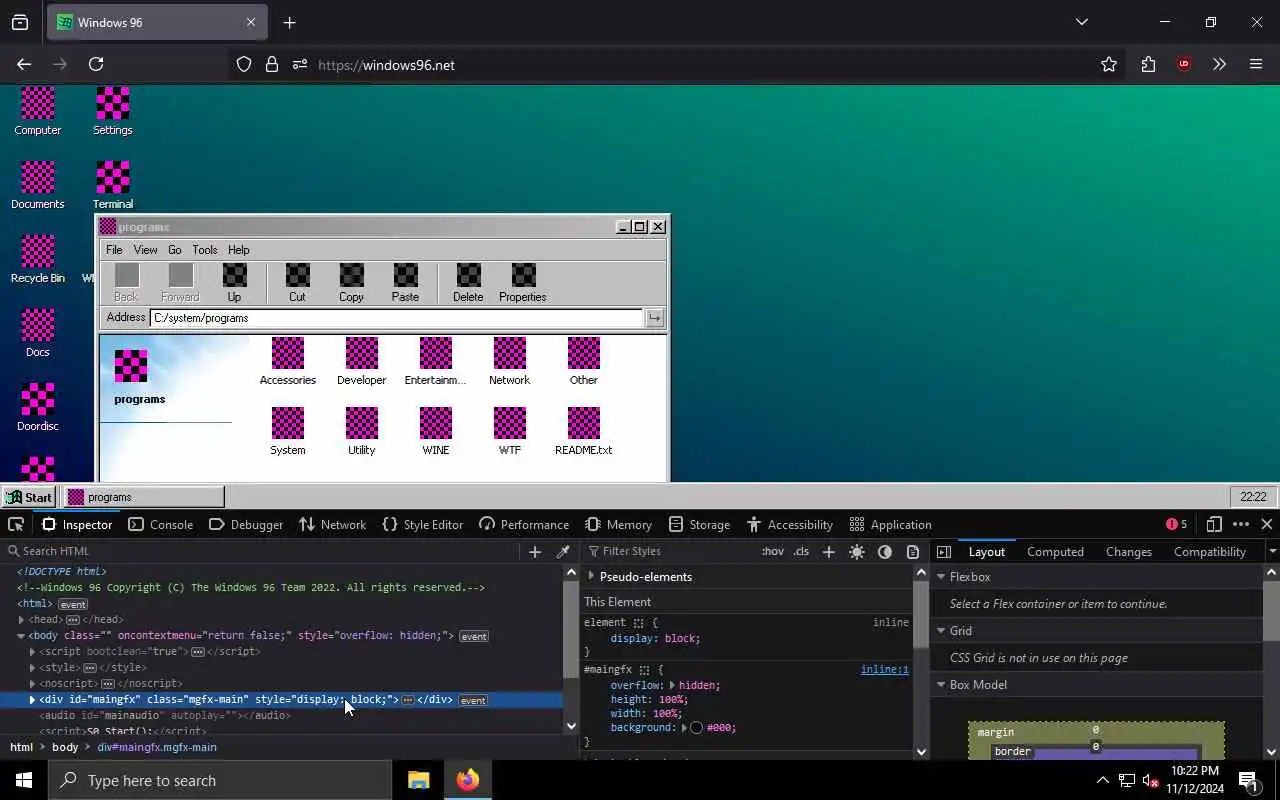Switch to the Console tab
The image size is (1280, 800).
tap(161, 524)
